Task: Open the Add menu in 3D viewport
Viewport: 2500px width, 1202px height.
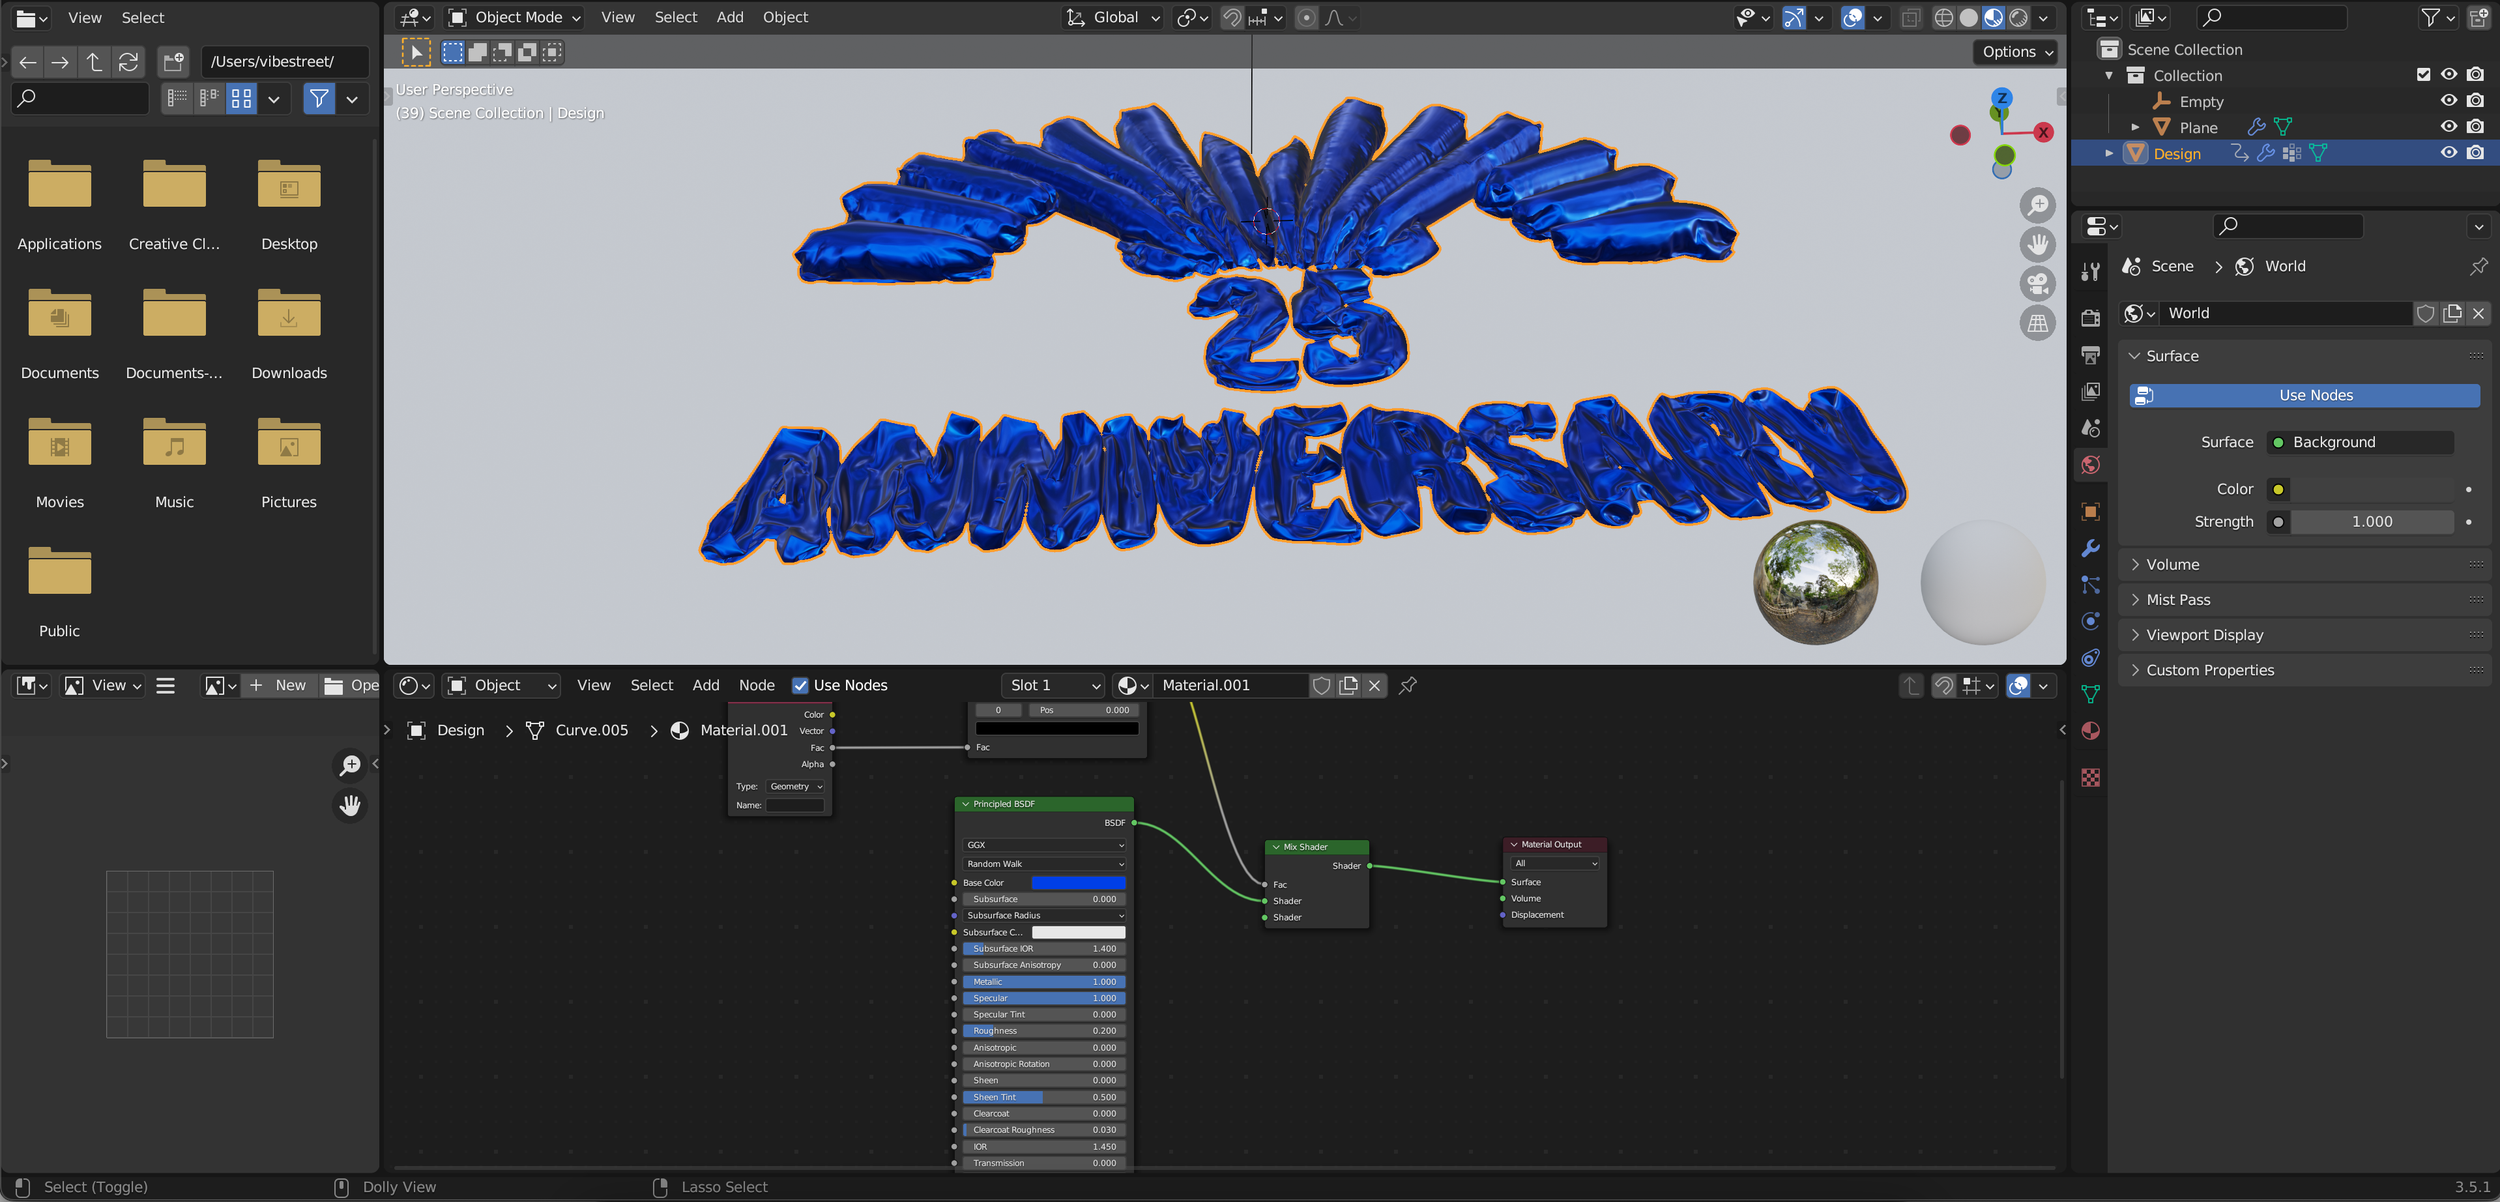Action: point(729,17)
